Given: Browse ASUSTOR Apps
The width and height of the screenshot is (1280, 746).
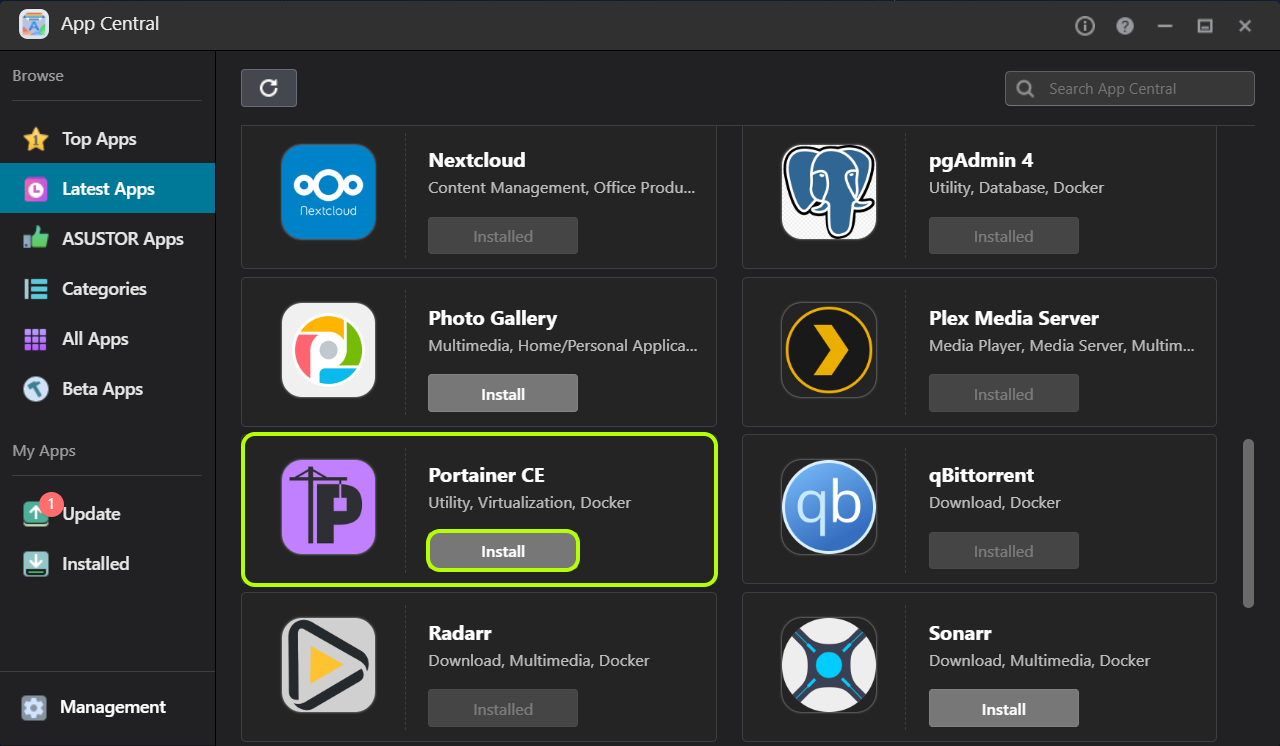Looking at the screenshot, I should [x=107, y=239].
